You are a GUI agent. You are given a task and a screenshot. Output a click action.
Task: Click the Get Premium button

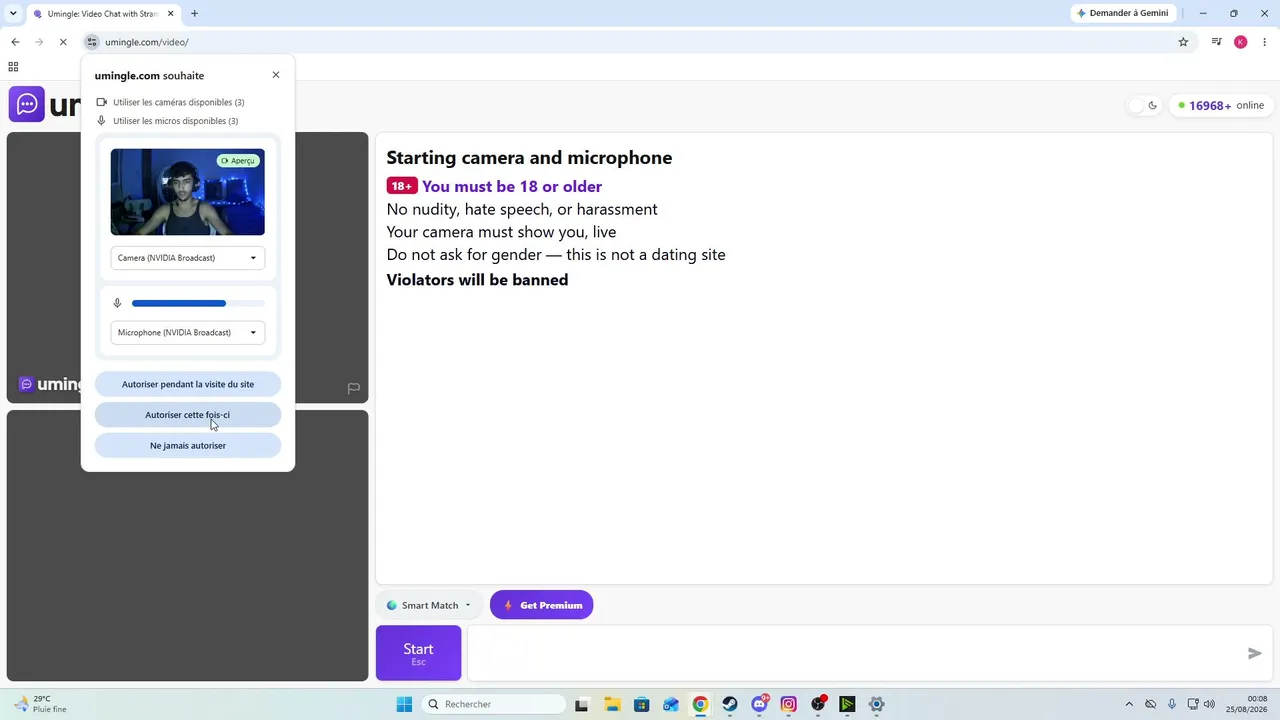point(542,605)
